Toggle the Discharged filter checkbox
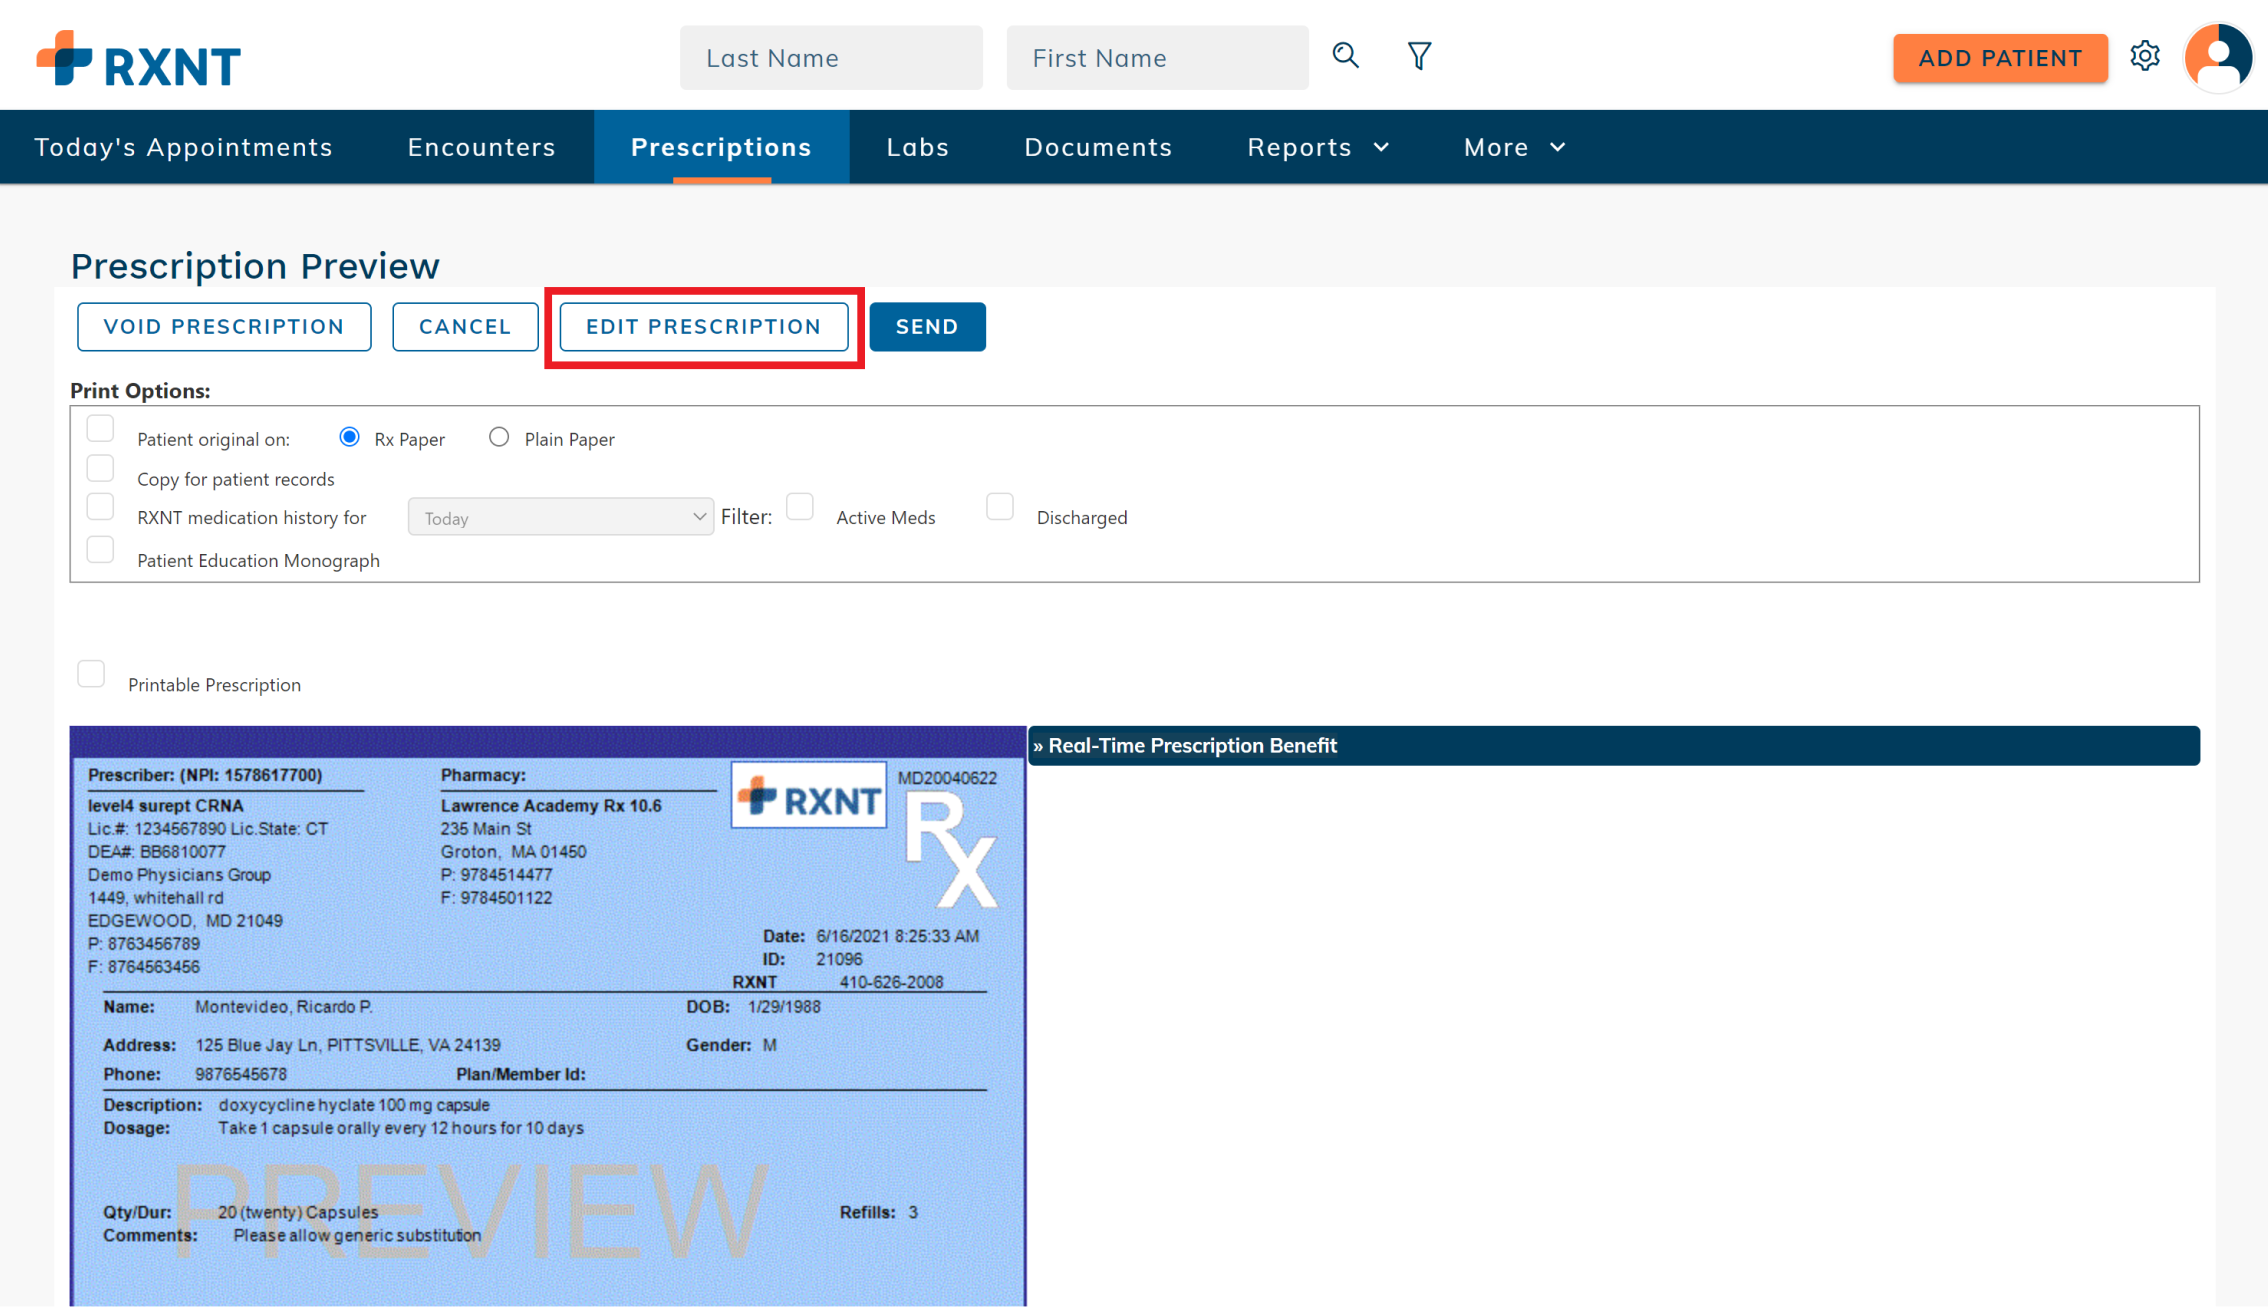 pos(1000,507)
